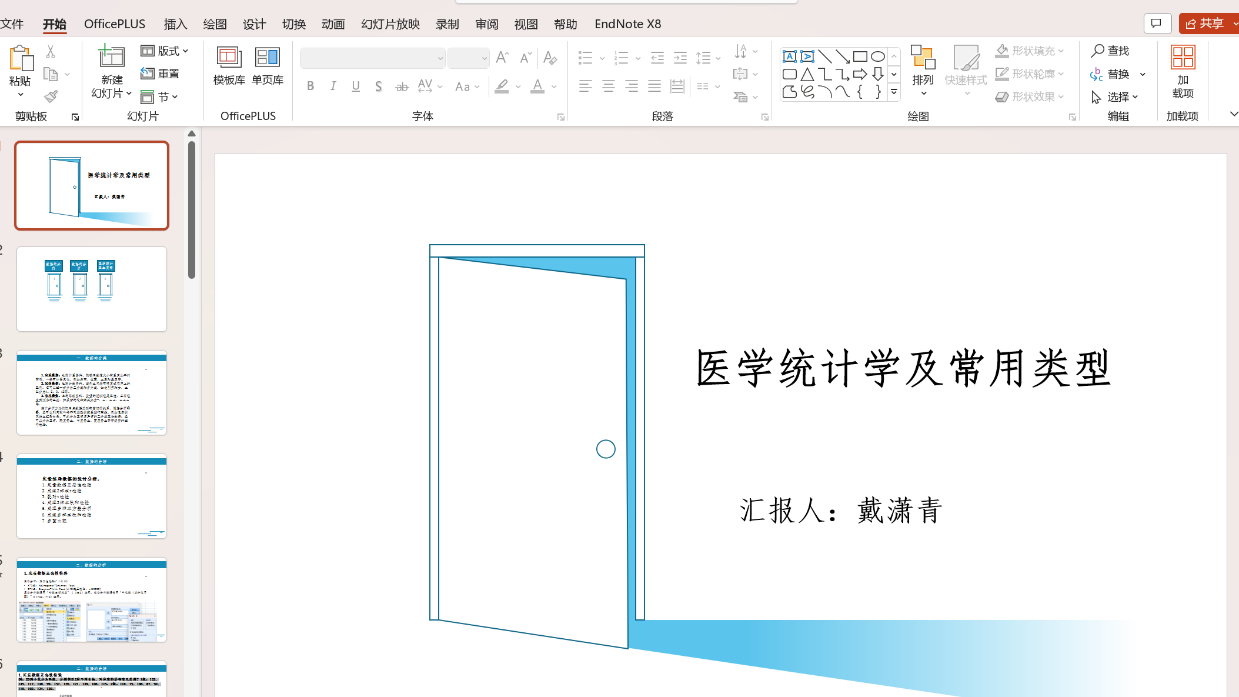Click the Reset (重置) slide button
Viewport: 1239px width, 697px height.
click(x=160, y=74)
